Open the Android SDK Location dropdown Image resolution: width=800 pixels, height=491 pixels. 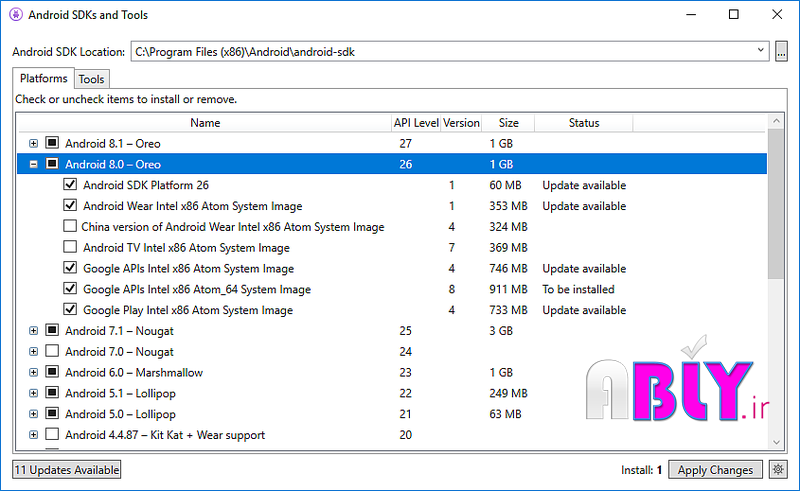tap(760, 51)
